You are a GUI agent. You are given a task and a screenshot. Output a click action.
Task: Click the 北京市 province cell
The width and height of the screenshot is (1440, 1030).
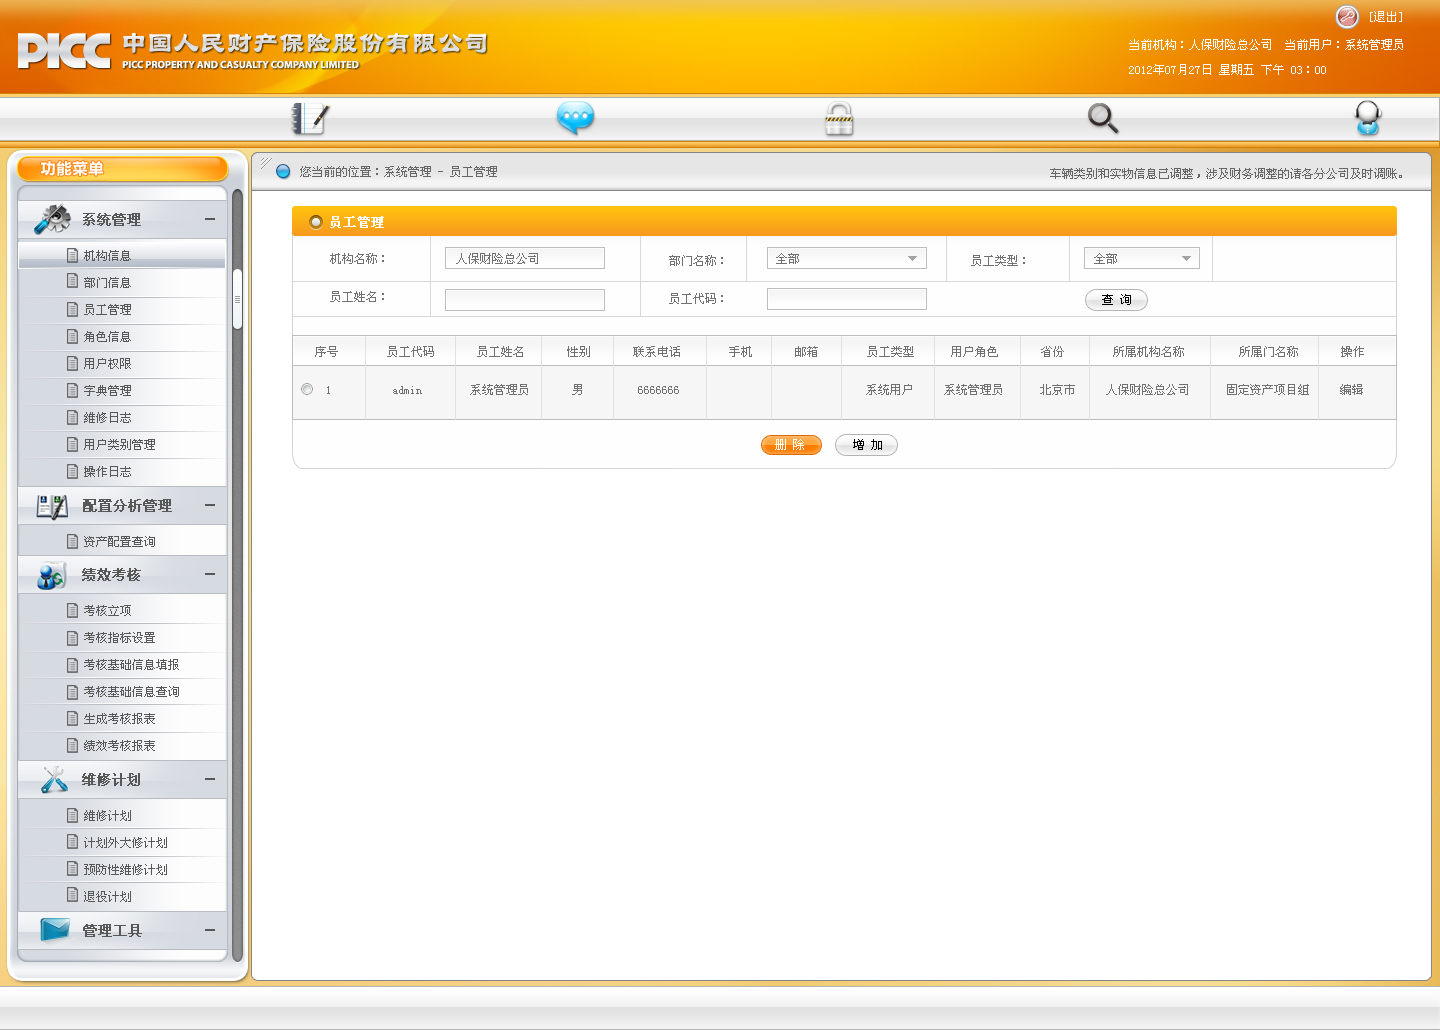[1057, 390]
